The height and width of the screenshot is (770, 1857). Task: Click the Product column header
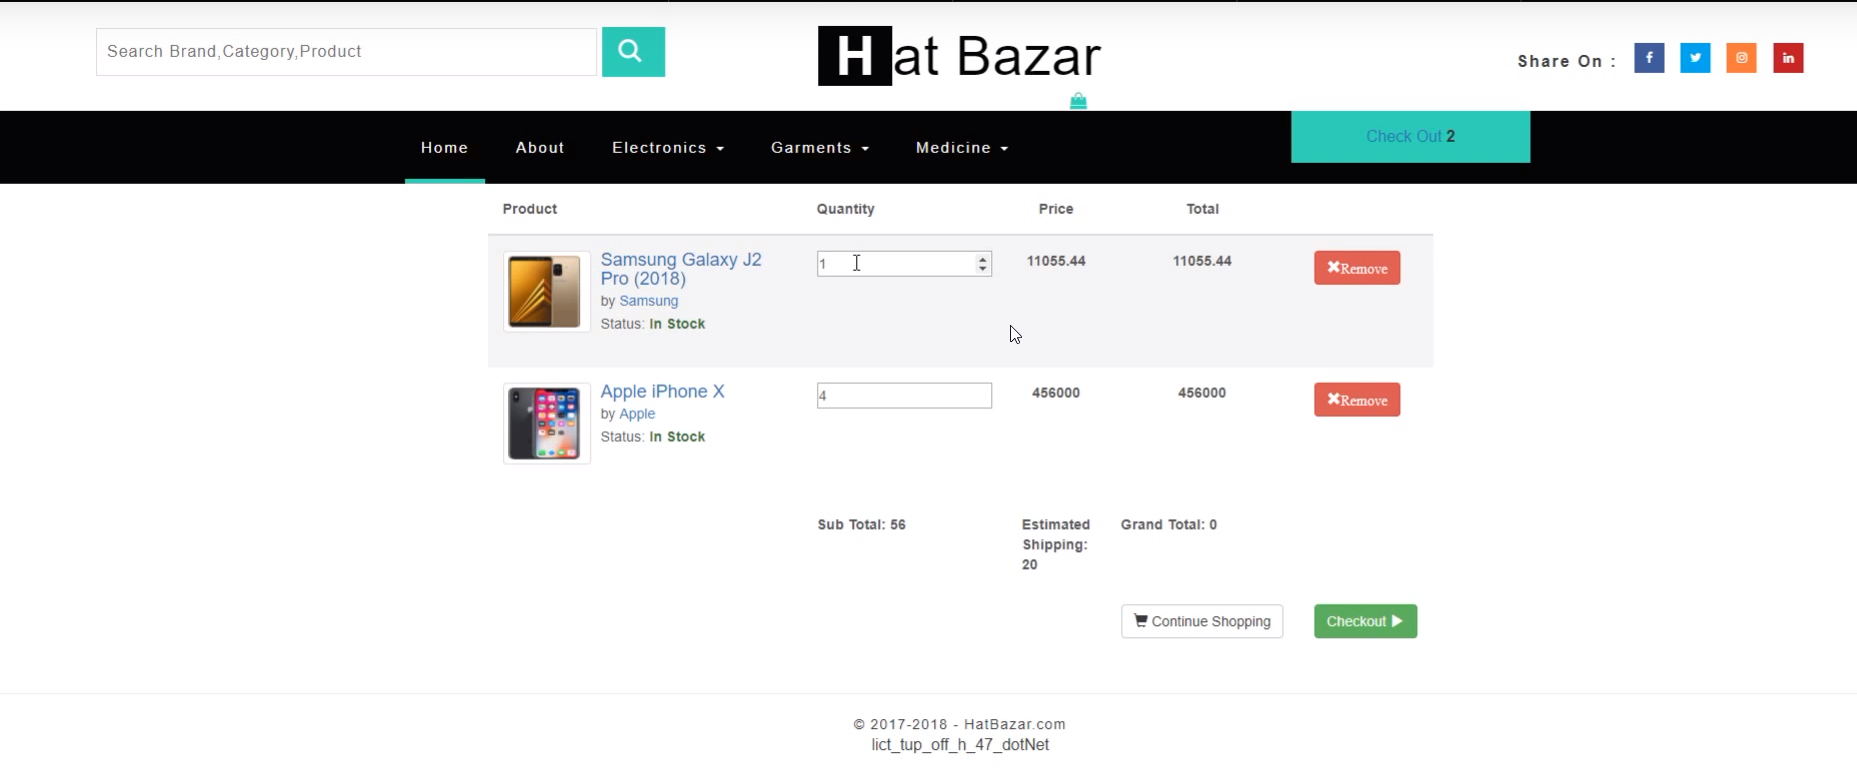point(530,209)
